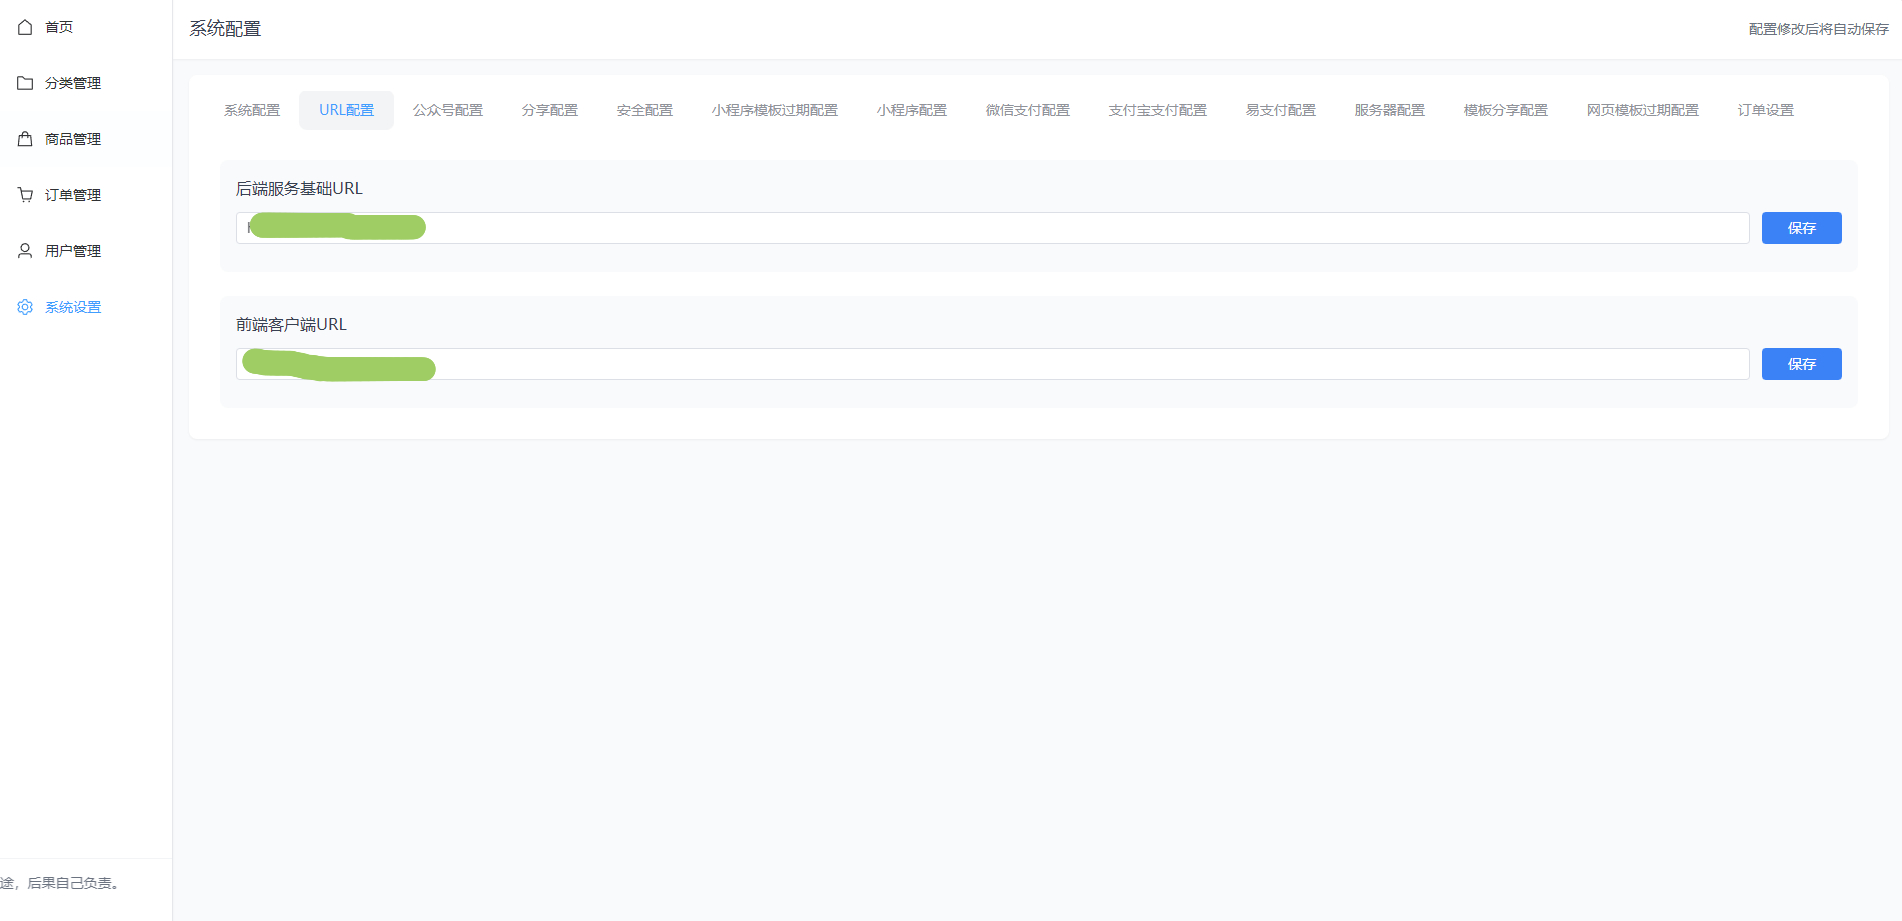1902x921 pixels.
Task: Select the 支付宝支付配置 tab
Action: click(1158, 110)
